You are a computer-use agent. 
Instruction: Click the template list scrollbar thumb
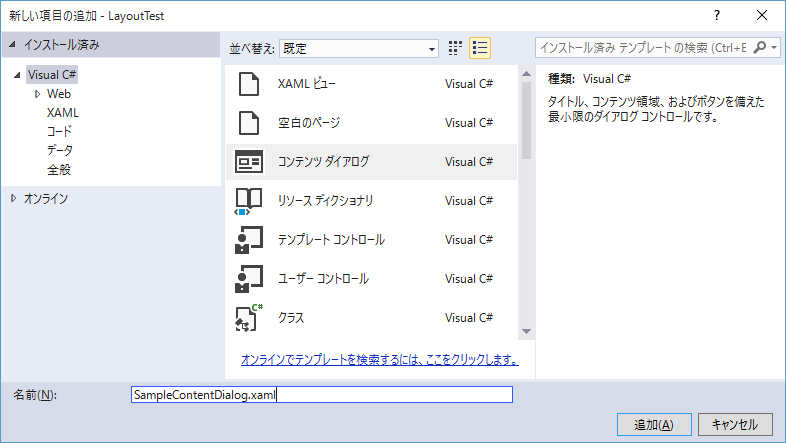526,120
